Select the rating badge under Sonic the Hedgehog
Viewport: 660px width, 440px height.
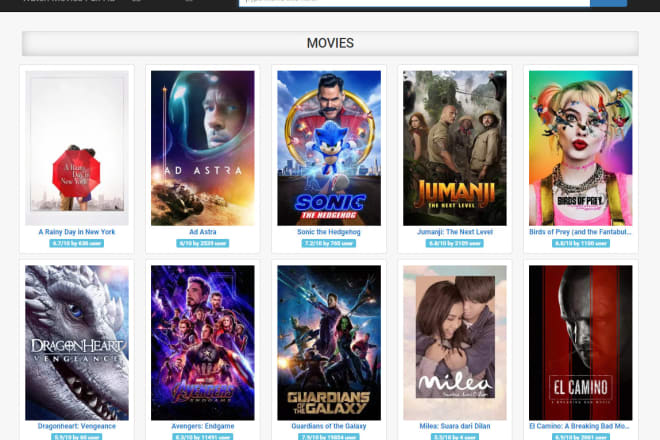(x=329, y=243)
